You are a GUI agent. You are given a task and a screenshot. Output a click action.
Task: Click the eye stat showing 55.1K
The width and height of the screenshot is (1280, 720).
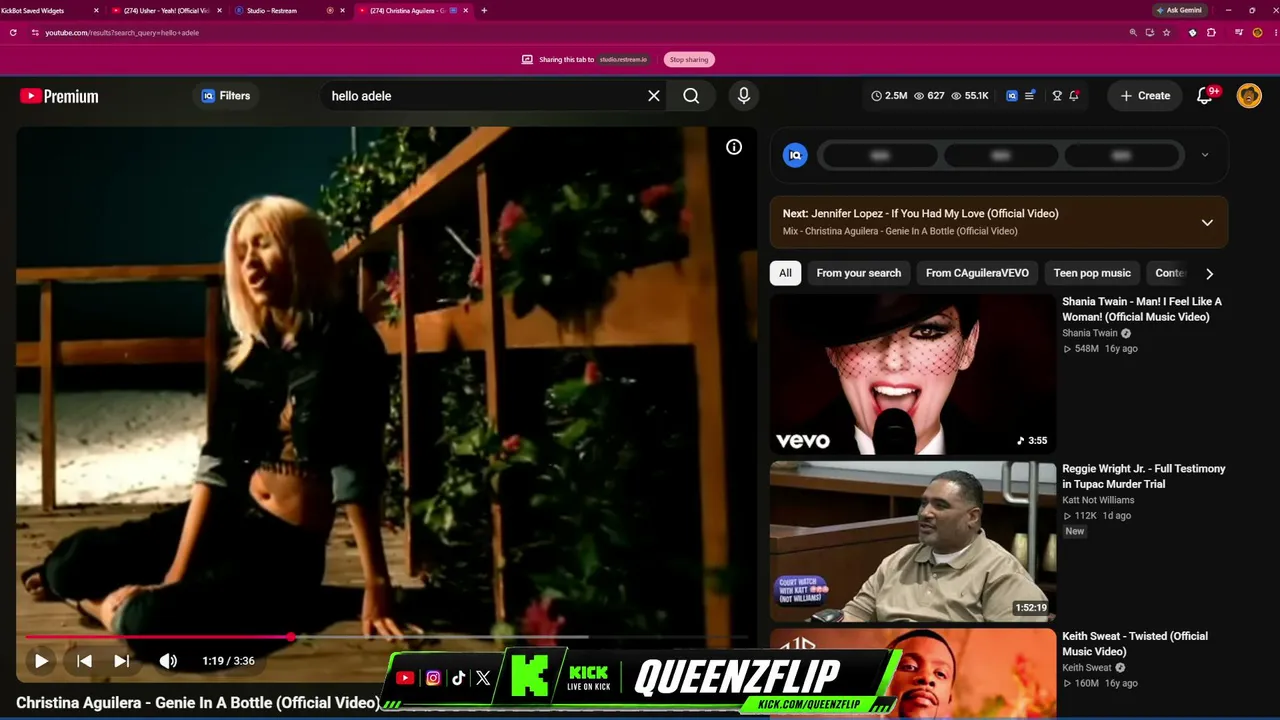pyautogui.click(x=969, y=96)
